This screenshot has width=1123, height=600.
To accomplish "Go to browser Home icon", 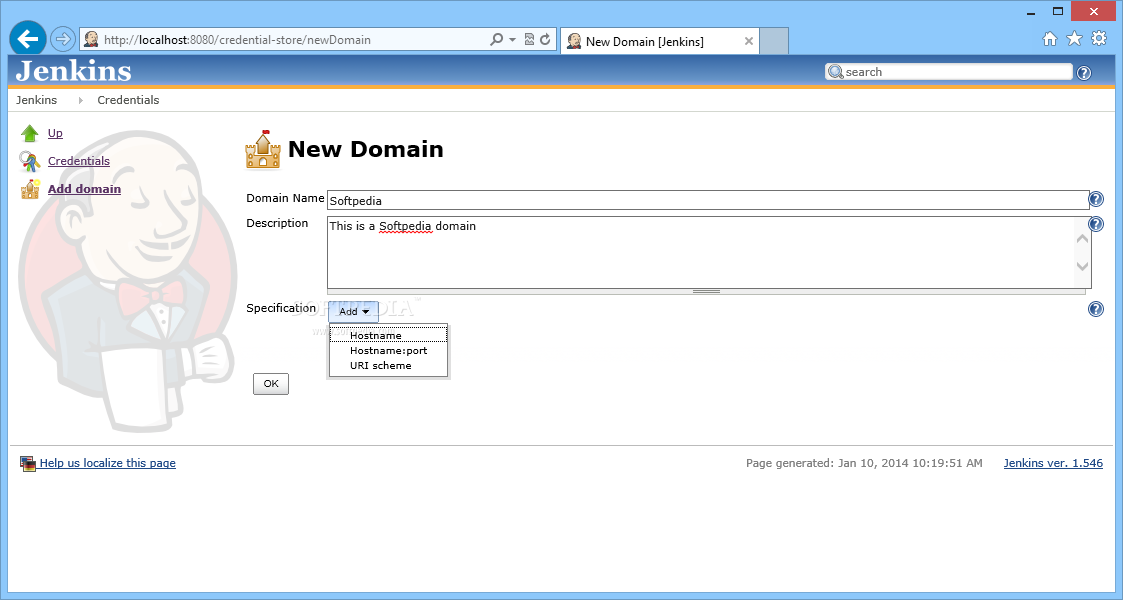I will pyautogui.click(x=1049, y=39).
